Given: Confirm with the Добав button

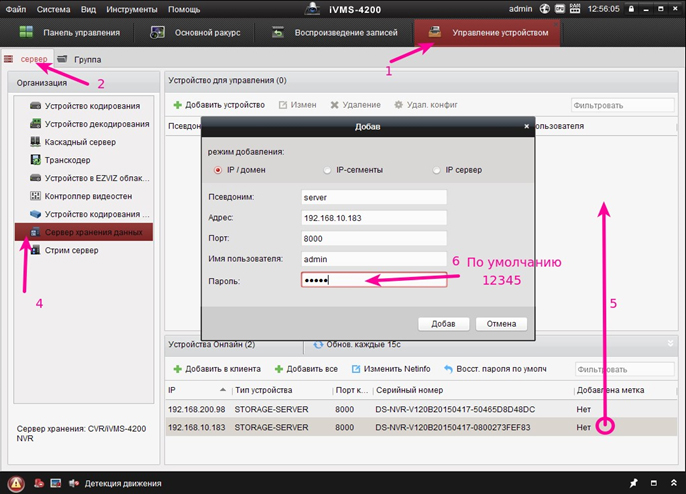Looking at the screenshot, I should click(443, 324).
